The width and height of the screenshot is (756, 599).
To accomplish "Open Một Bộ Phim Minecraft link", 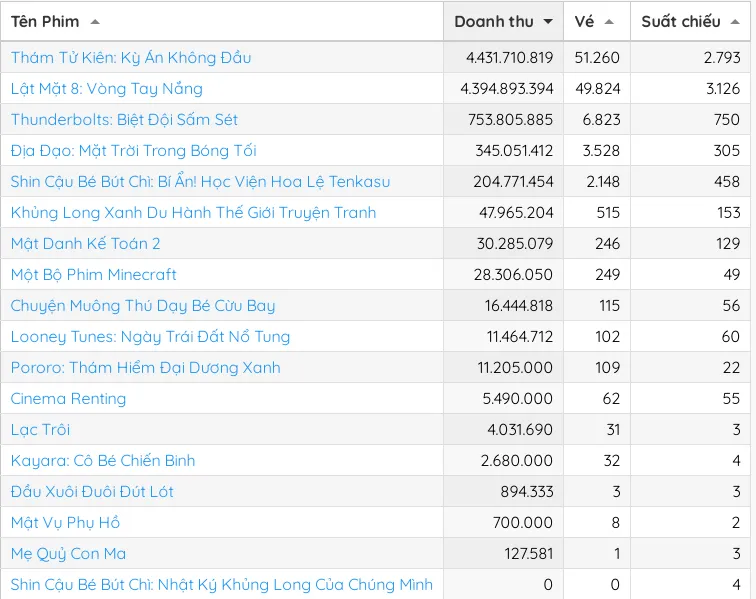I will [93, 275].
